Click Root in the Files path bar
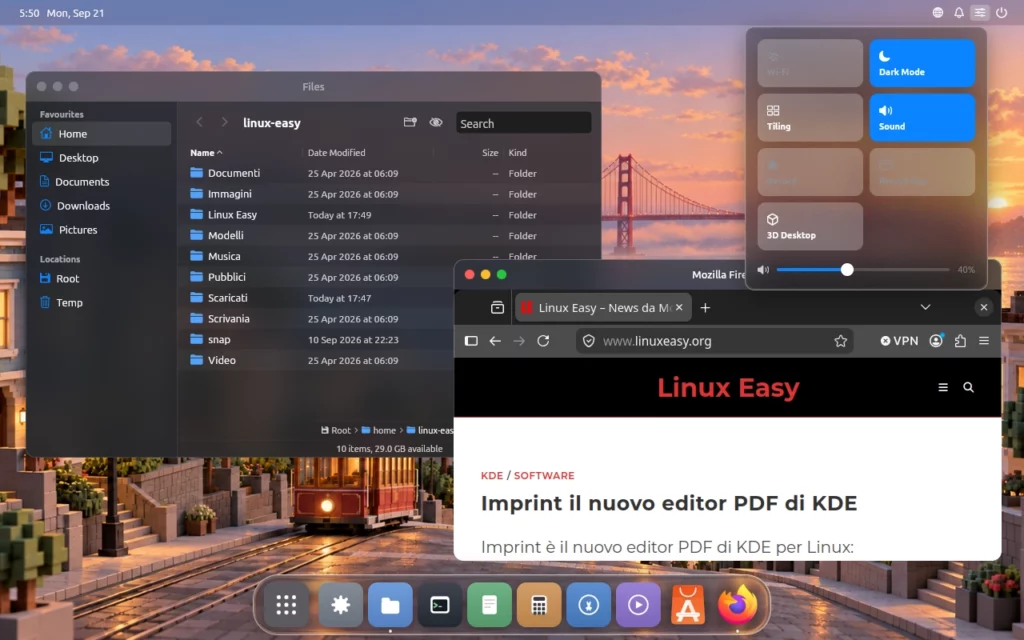The width and height of the screenshot is (1024, 640). coord(336,430)
